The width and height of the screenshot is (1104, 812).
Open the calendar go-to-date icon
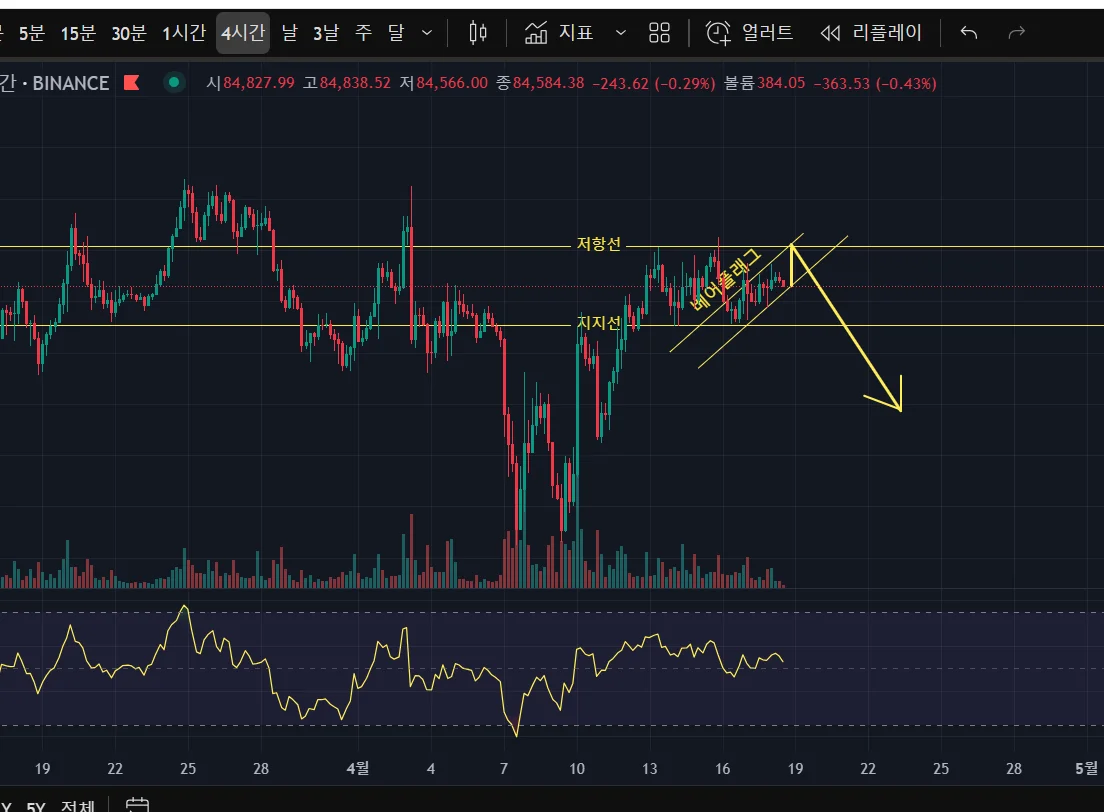(x=137, y=804)
